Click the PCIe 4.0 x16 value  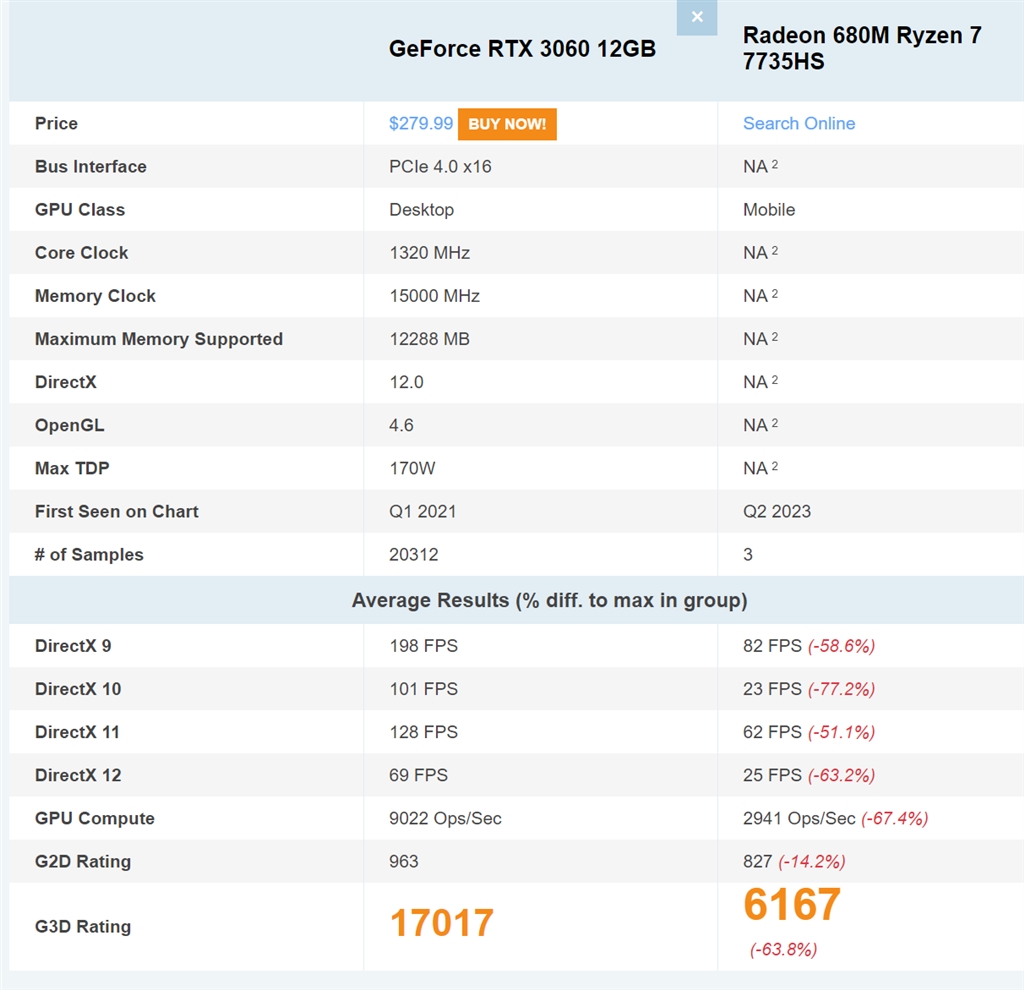[x=440, y=167]
